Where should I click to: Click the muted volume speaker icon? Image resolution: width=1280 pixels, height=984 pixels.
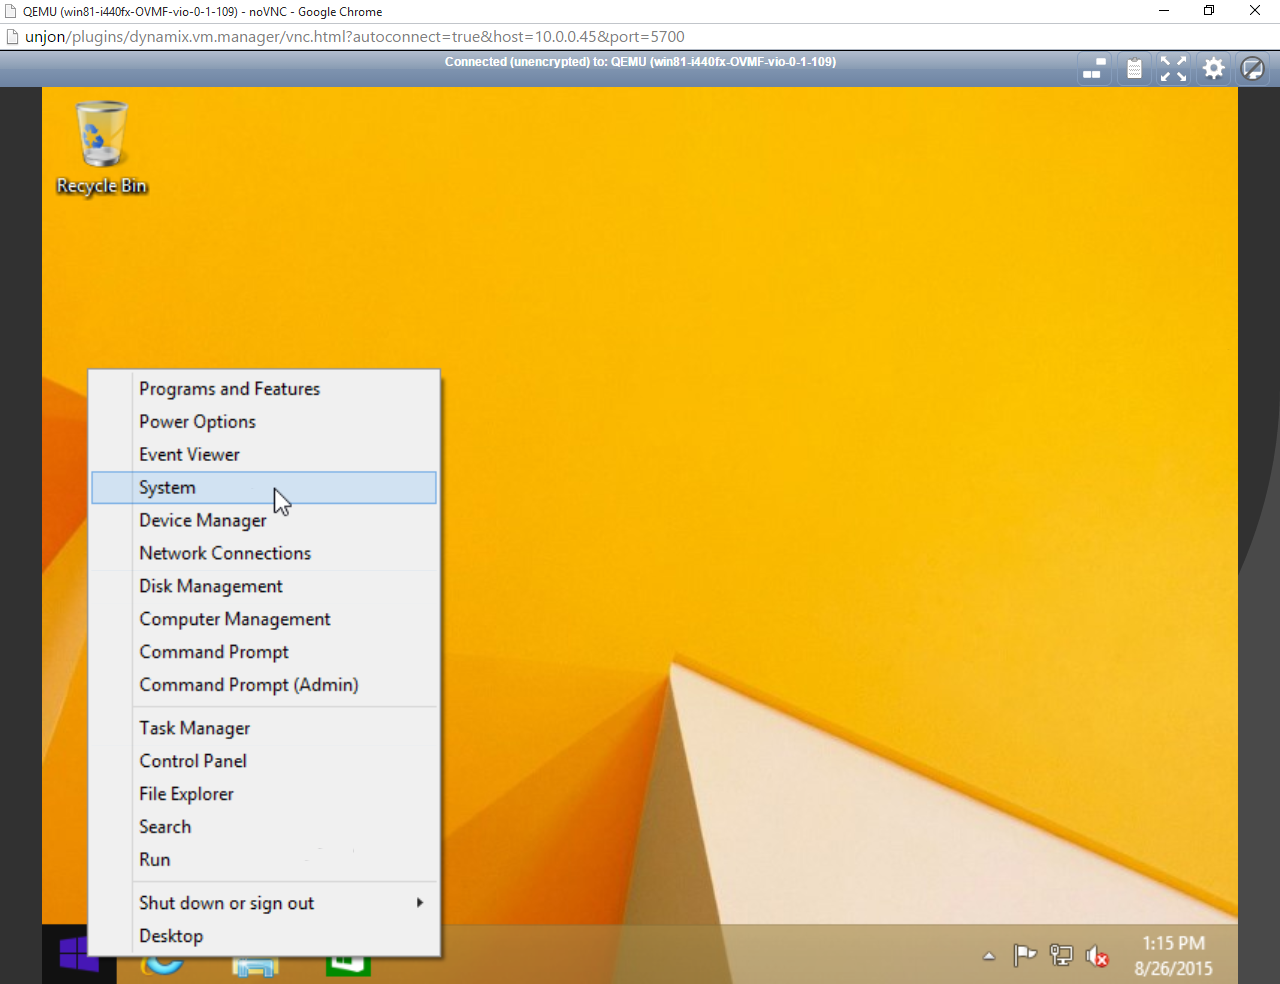[1097, 956]
